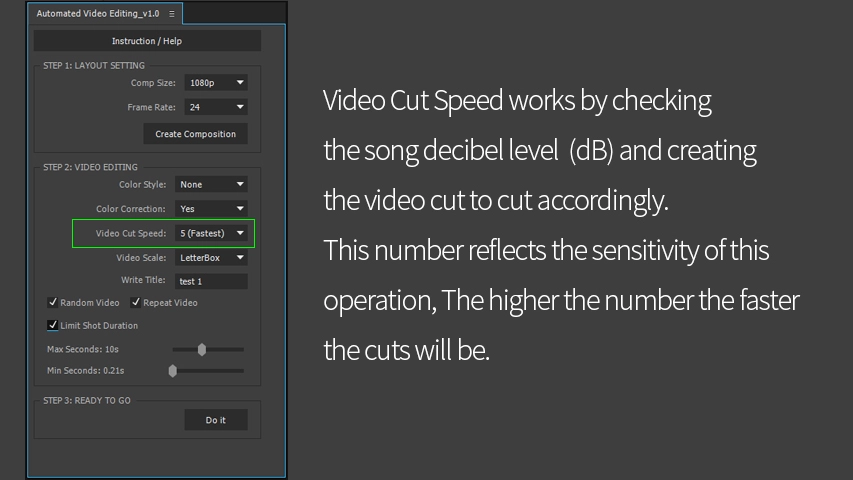Click the Max Seconds: 10s label

pyautogui.click(x=83, y=349)
